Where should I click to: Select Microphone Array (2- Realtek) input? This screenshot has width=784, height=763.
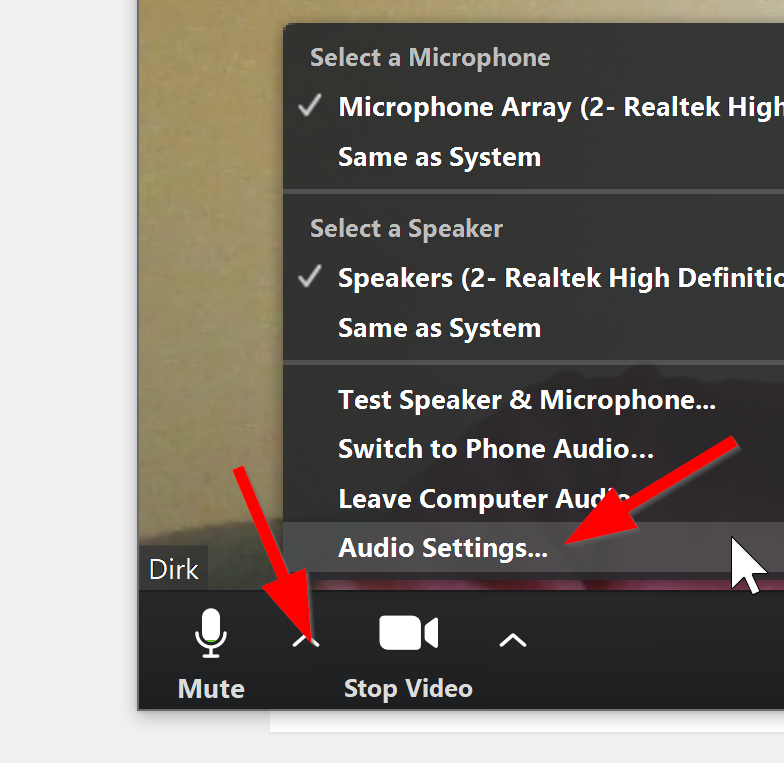[x=560, y=107]
